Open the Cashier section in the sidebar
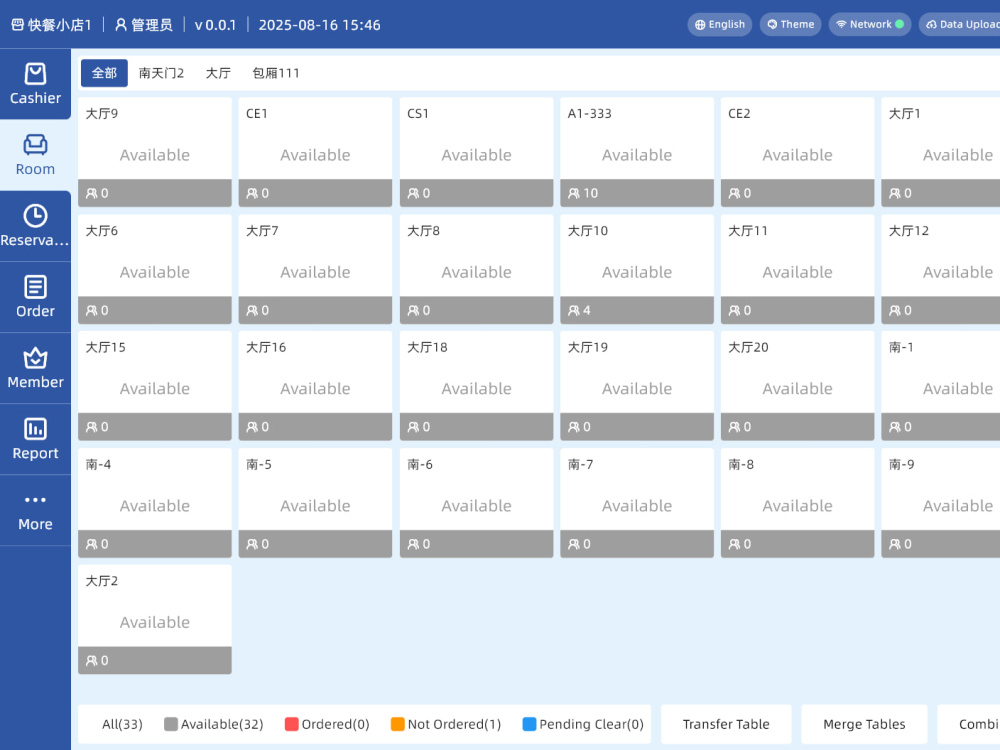The height and width of the screenshot is (750, 1000). point(35,84)
